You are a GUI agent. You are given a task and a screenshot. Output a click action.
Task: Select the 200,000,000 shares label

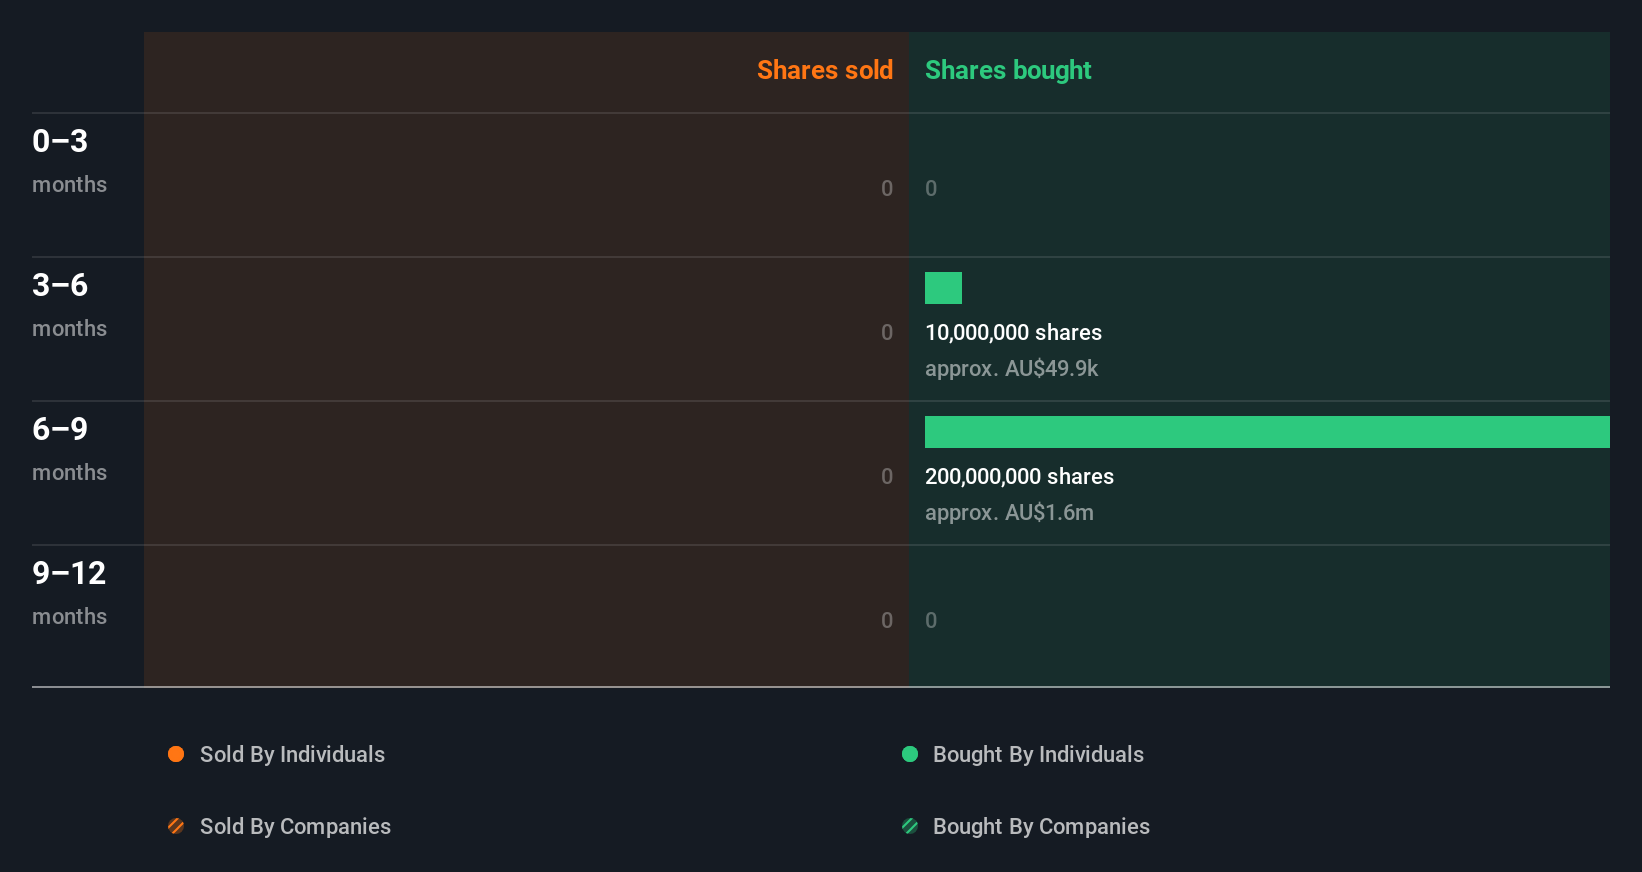point(1019,477)
